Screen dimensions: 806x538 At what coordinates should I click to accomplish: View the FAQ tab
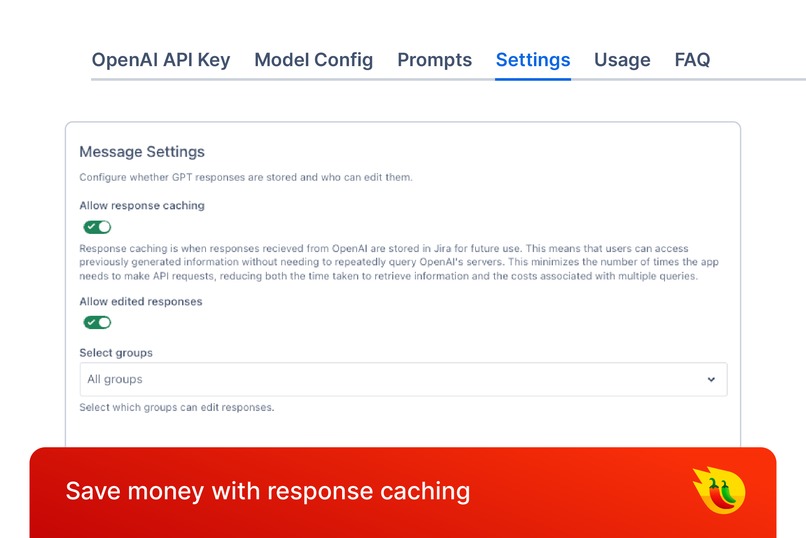[x=692, y=60]
